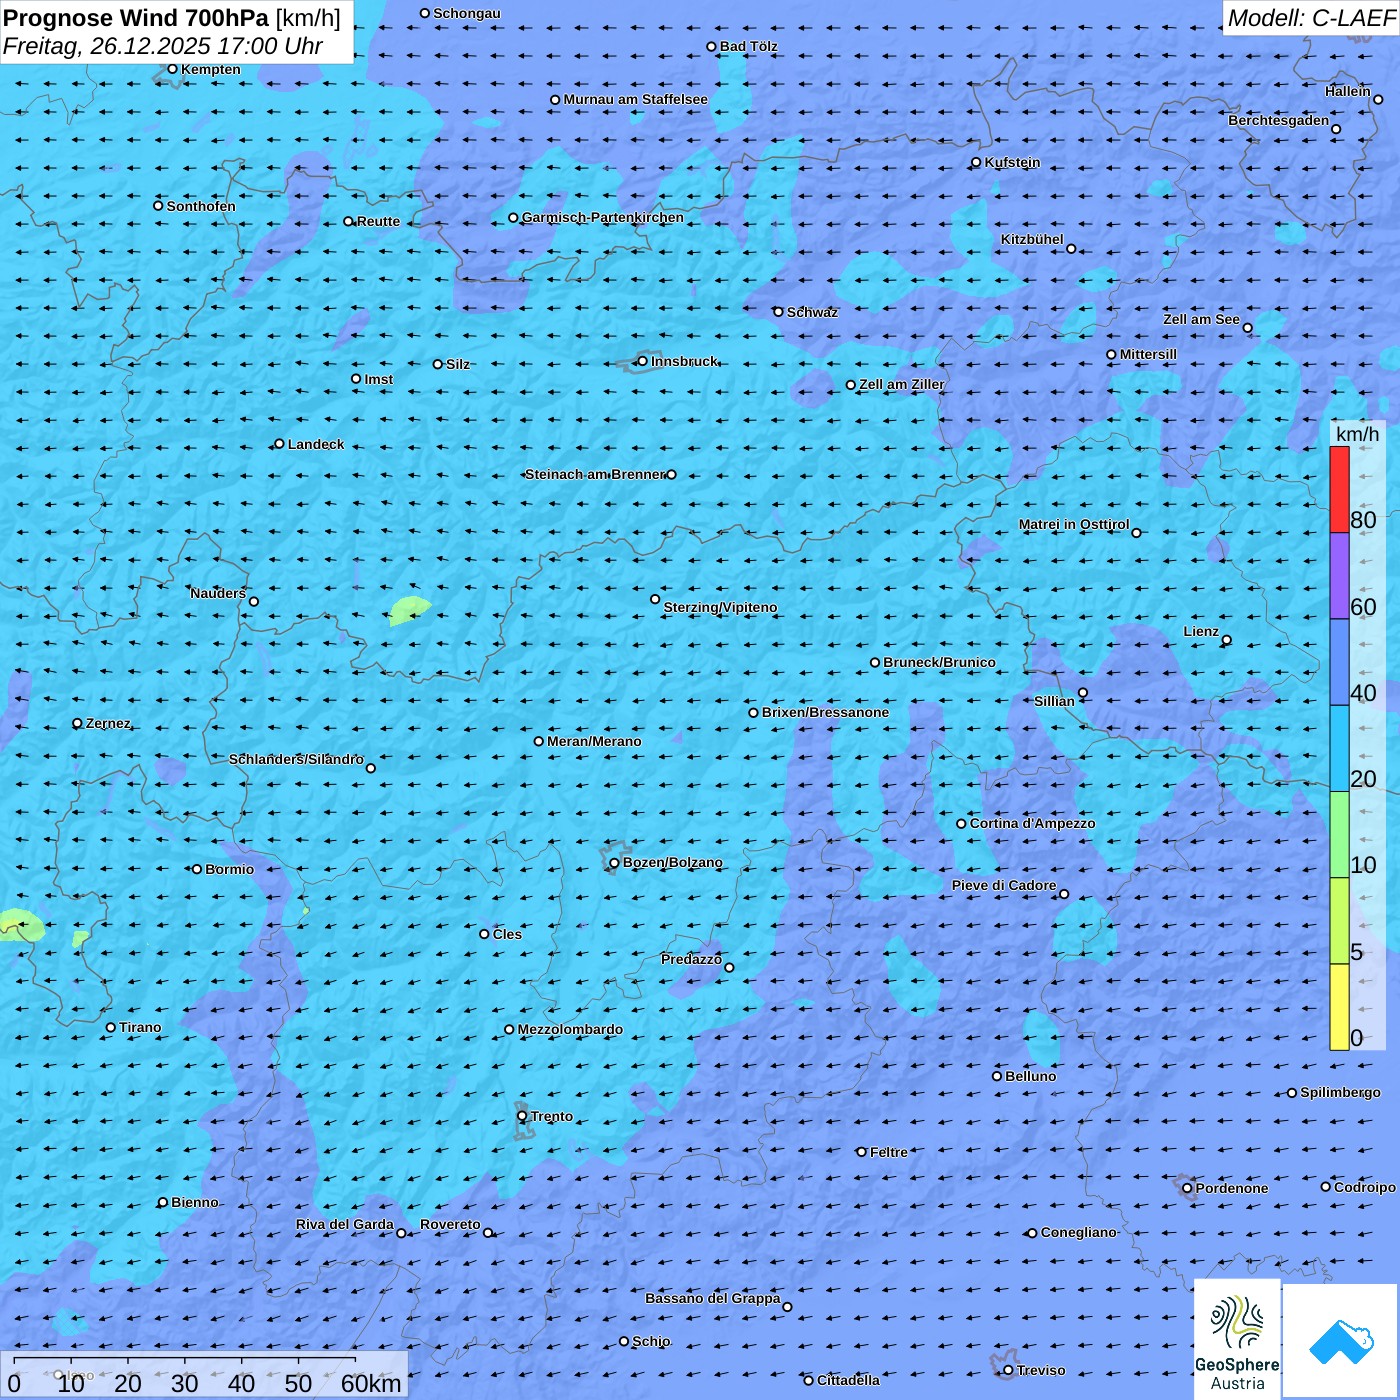Click the 'Bassano del Grappa' label
1400x1400 pixels.
pyautogui.click(x=713, y=1298)
